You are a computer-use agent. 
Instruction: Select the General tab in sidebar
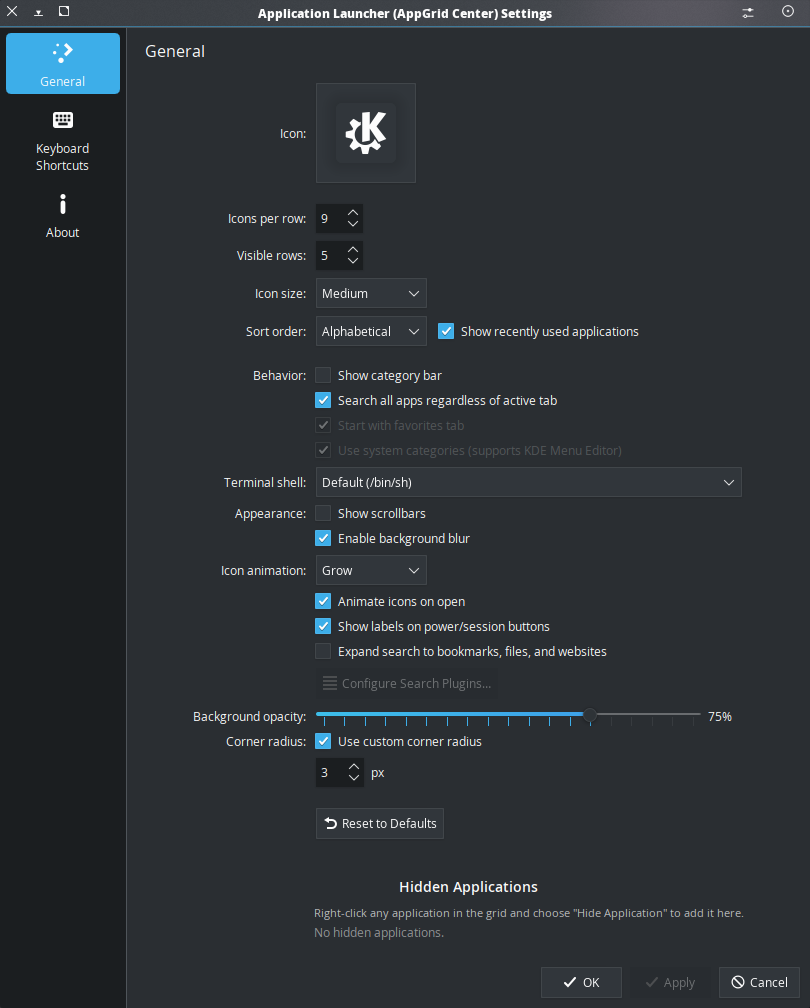coord(62,64)
